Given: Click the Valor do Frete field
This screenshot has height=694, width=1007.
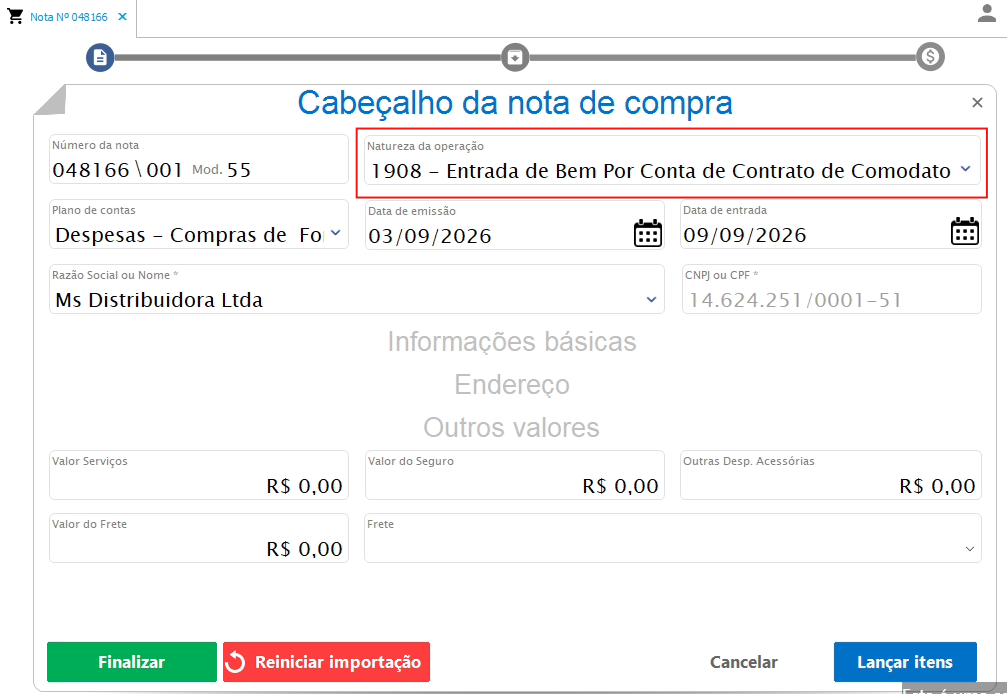Looking at the screenshot, I should tap(198, 538).
